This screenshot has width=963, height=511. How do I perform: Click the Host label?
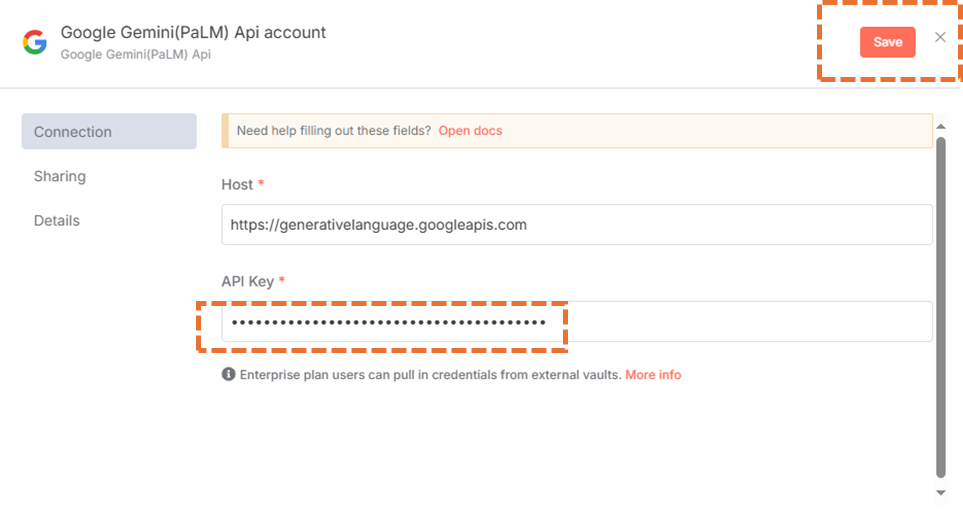pos(237,185)
